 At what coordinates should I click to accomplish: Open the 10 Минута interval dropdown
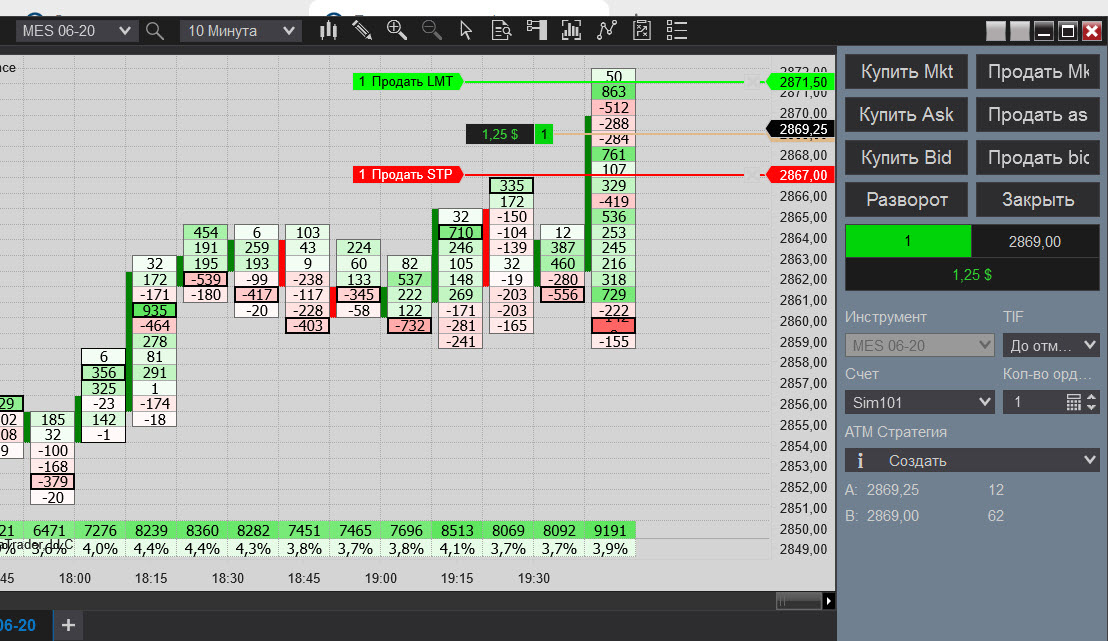pyautogui.click(x=240, y=31)
